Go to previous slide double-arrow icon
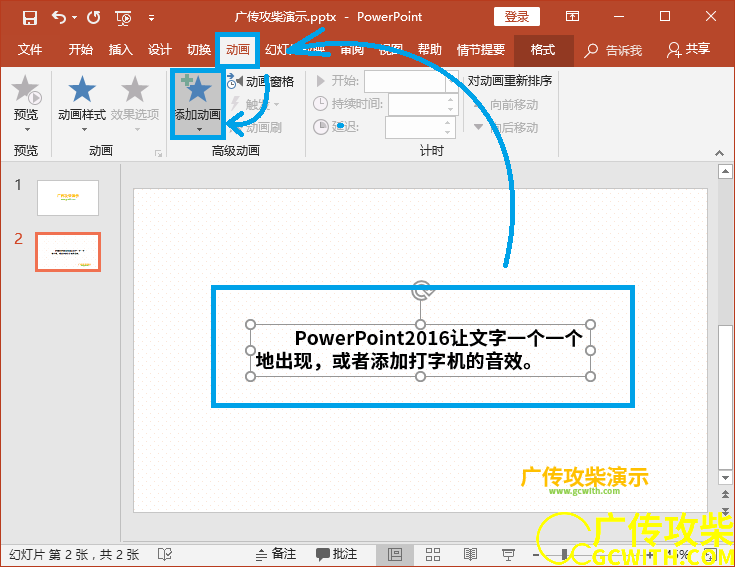 click(725, 494)
